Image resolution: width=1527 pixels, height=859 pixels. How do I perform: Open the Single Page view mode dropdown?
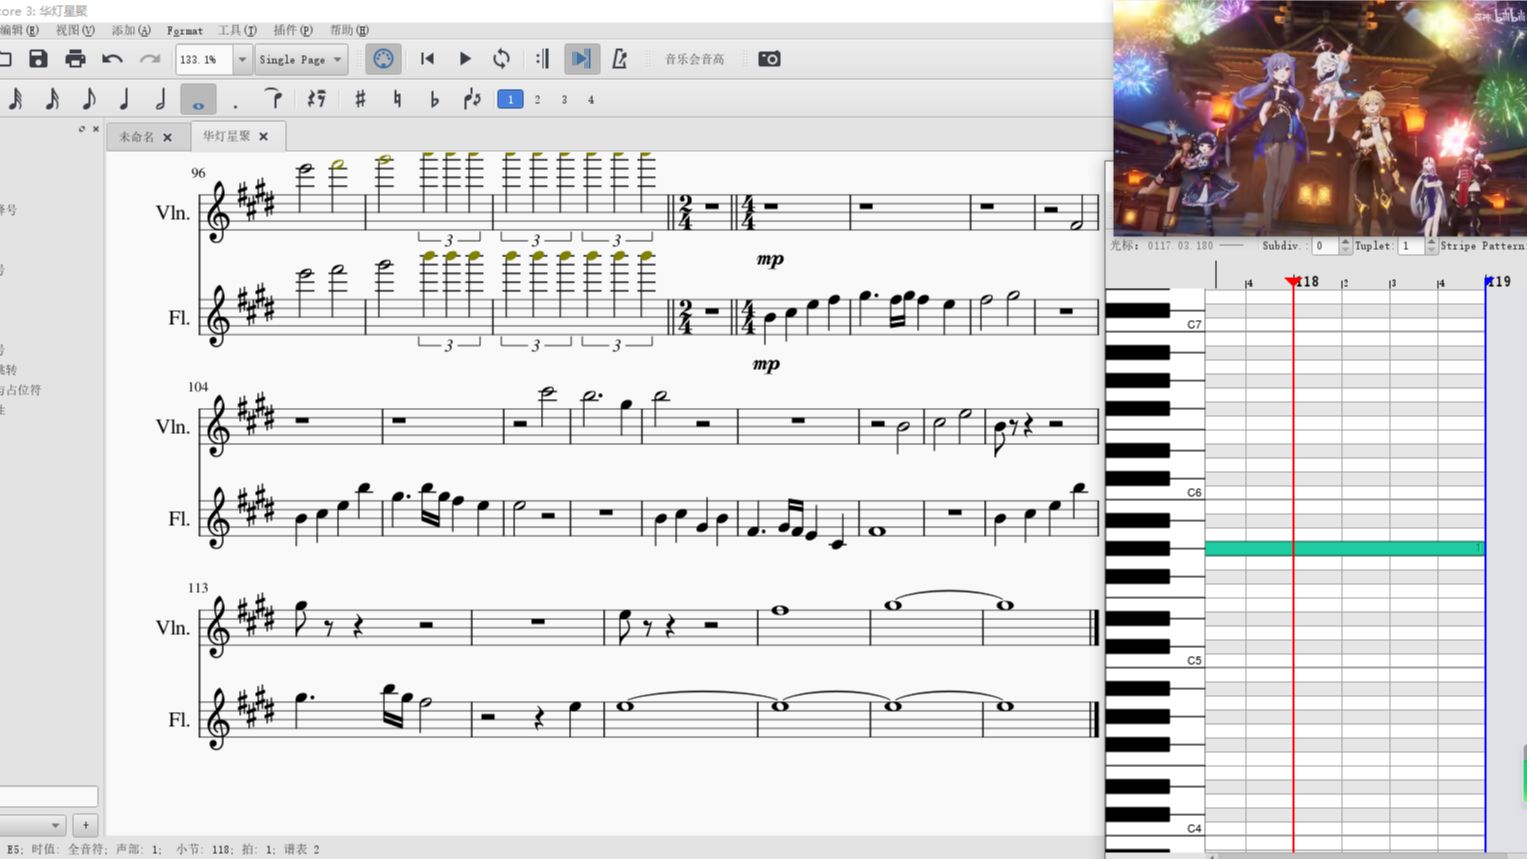click(301, 59)
